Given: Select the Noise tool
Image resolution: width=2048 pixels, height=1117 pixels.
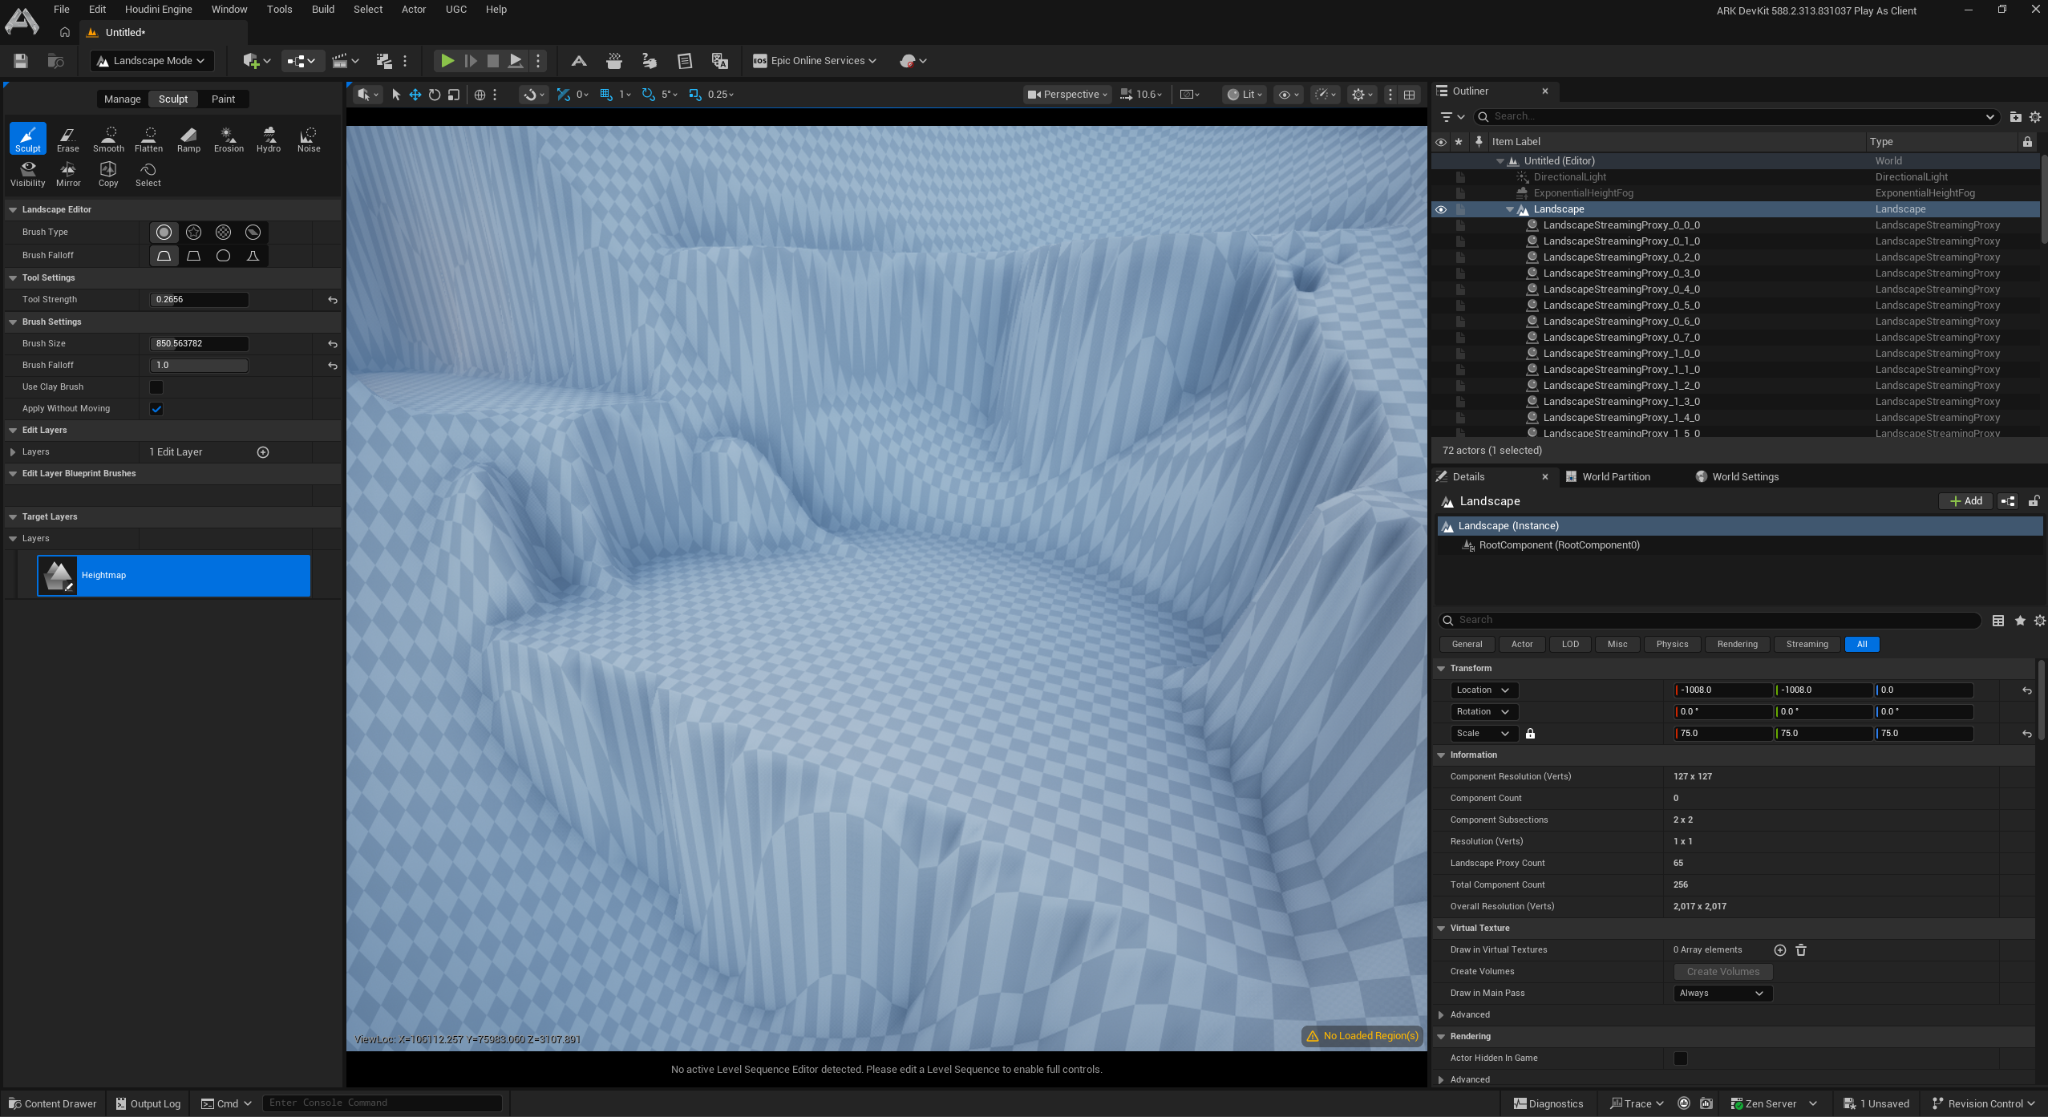Looking at the screenshot, I should coord(309,138).
